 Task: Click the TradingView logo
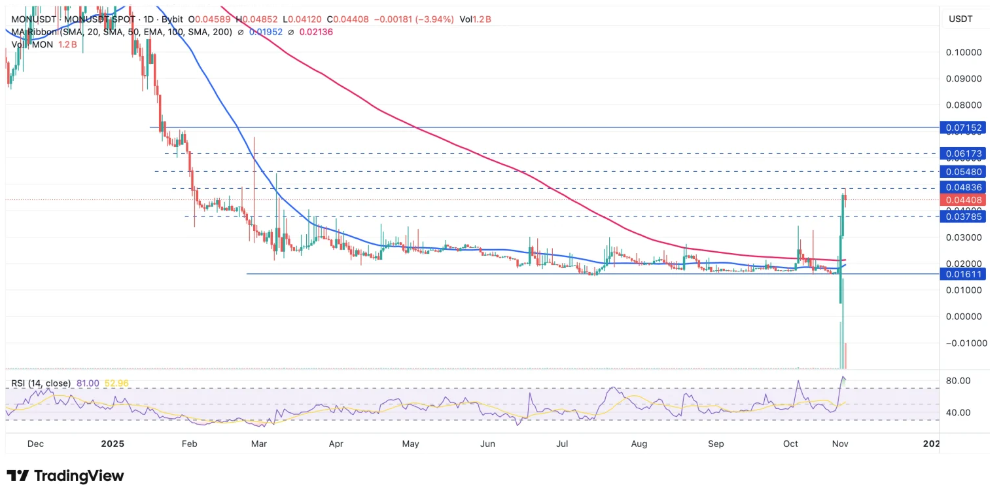coord(67,475)
